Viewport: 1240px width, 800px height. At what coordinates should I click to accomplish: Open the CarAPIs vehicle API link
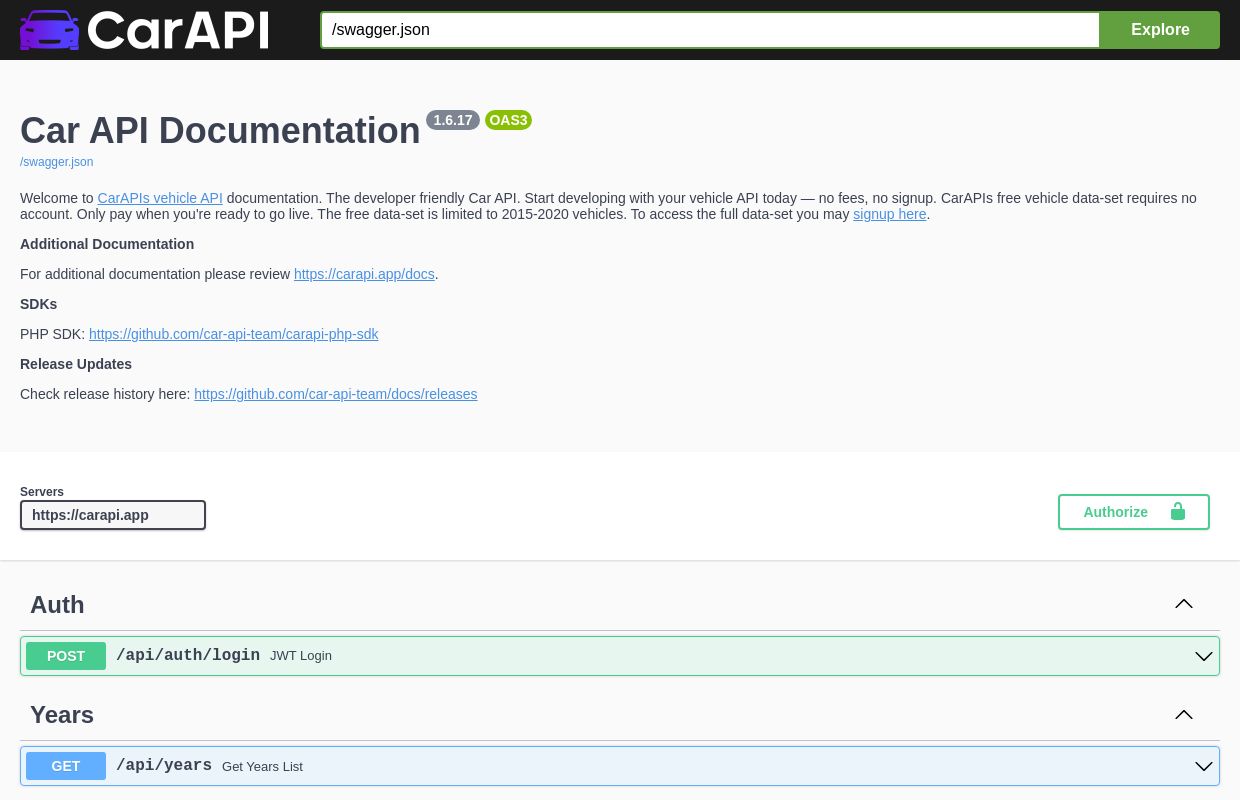pyautogui.click(x=160, y=198)
